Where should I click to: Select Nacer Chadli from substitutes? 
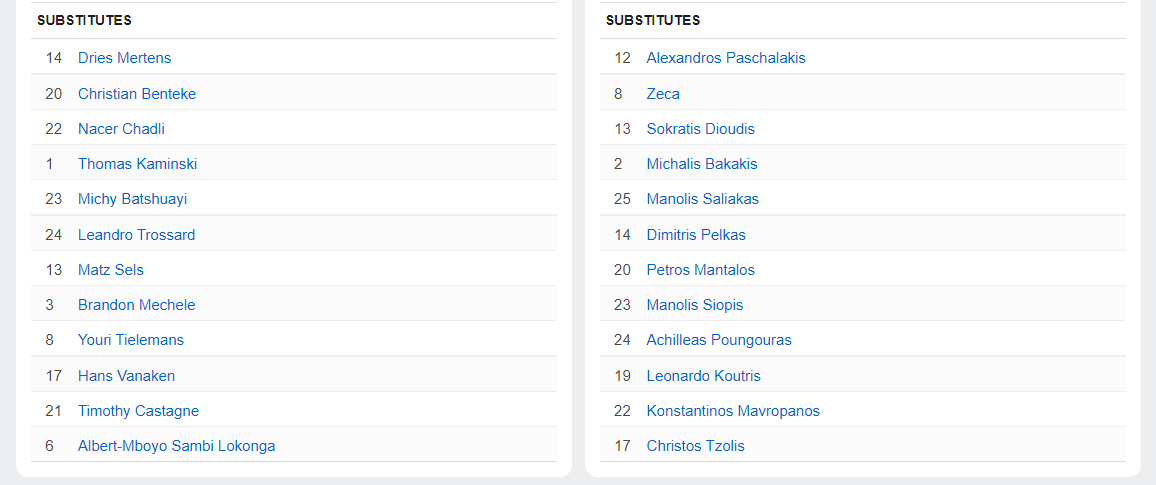(121, 129)
